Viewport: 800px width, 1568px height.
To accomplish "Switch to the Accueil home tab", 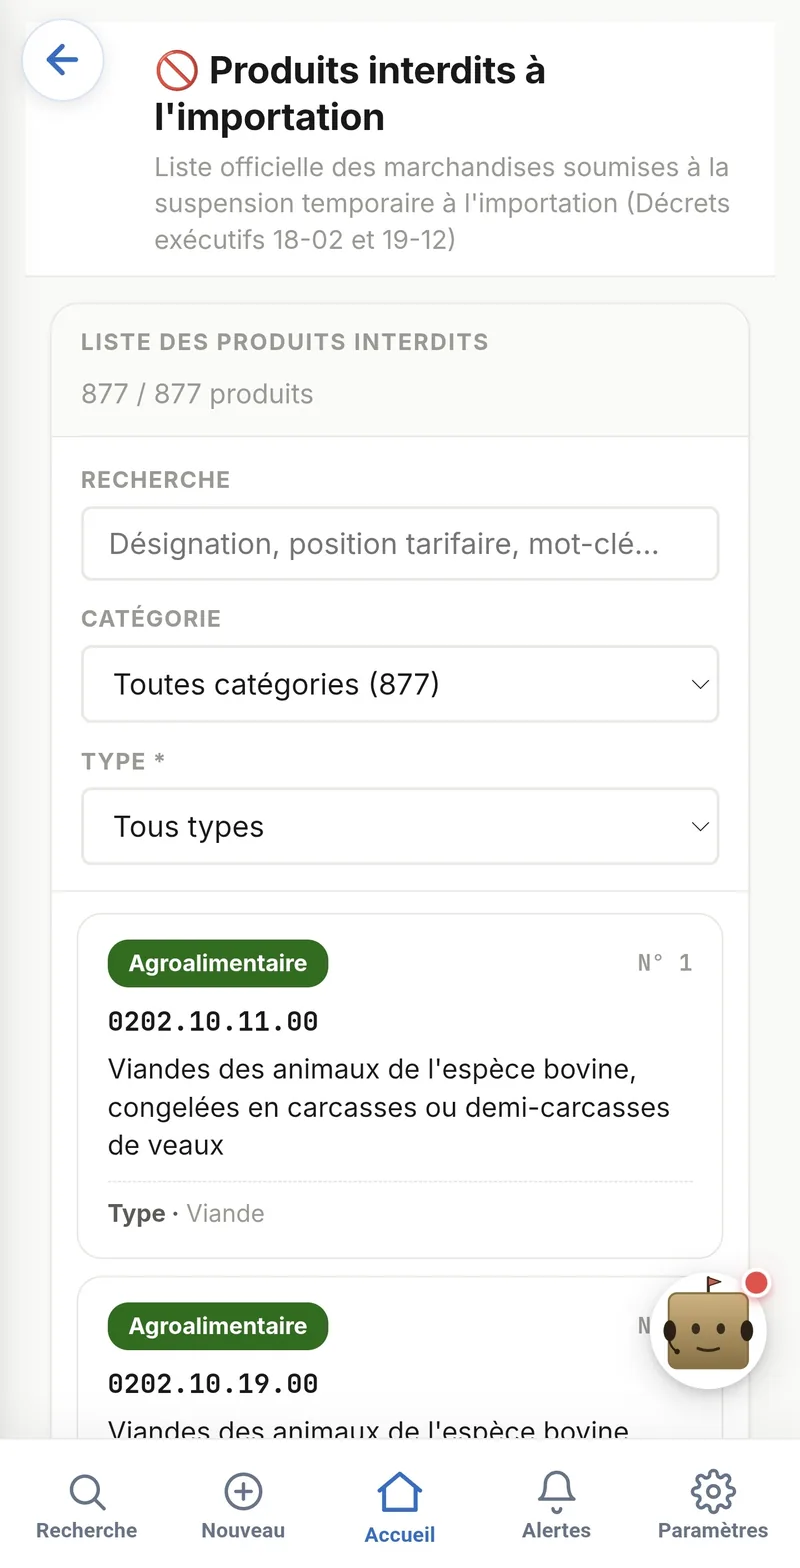I will pos(400,1508).
